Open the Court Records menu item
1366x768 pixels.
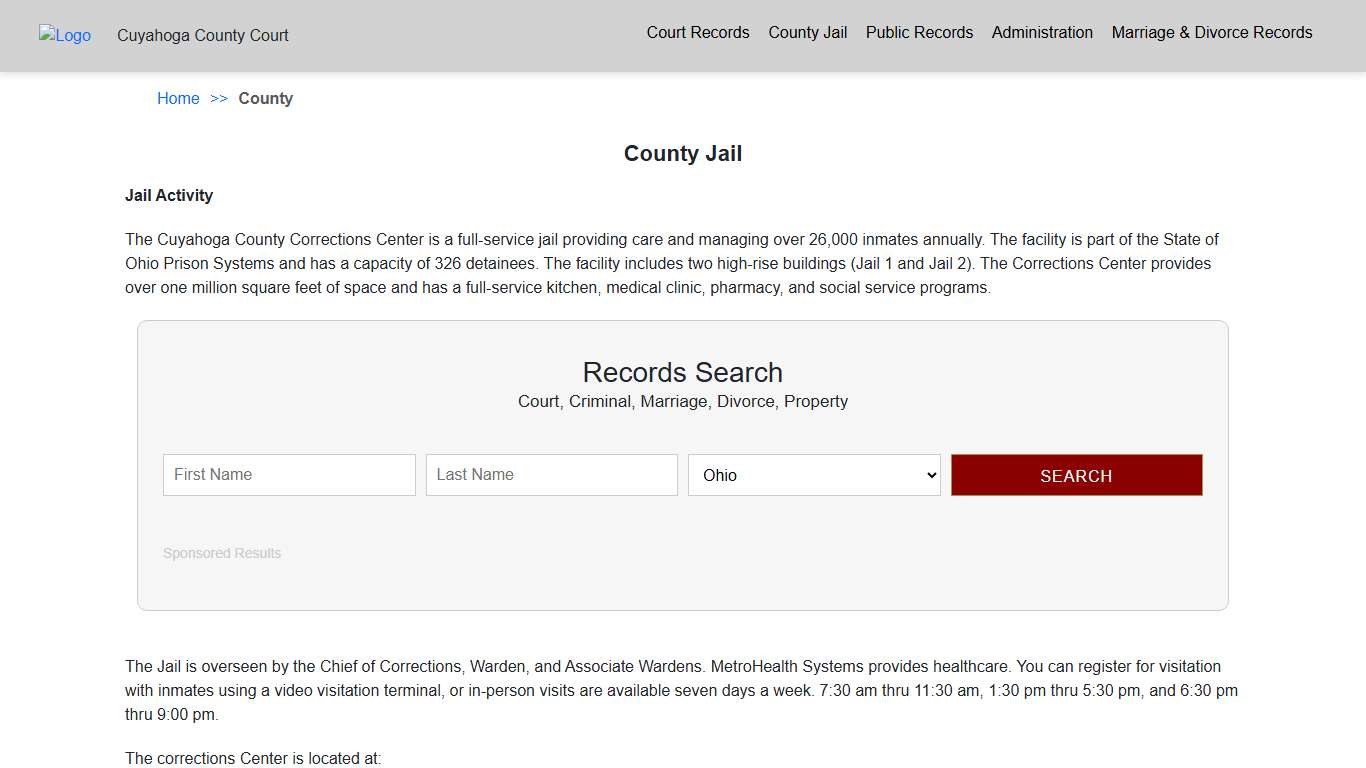(697, 32)
